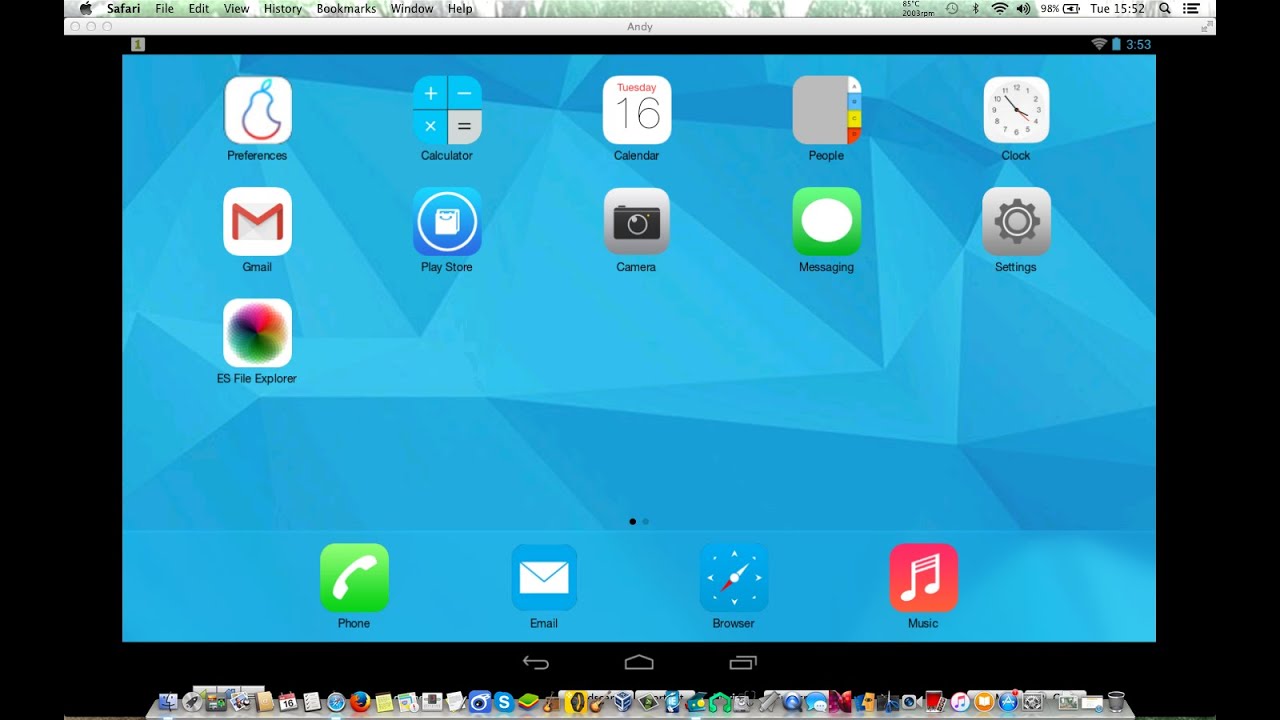Launch the Clock app
The image size is (1280, 720).
pos(1016,110)
